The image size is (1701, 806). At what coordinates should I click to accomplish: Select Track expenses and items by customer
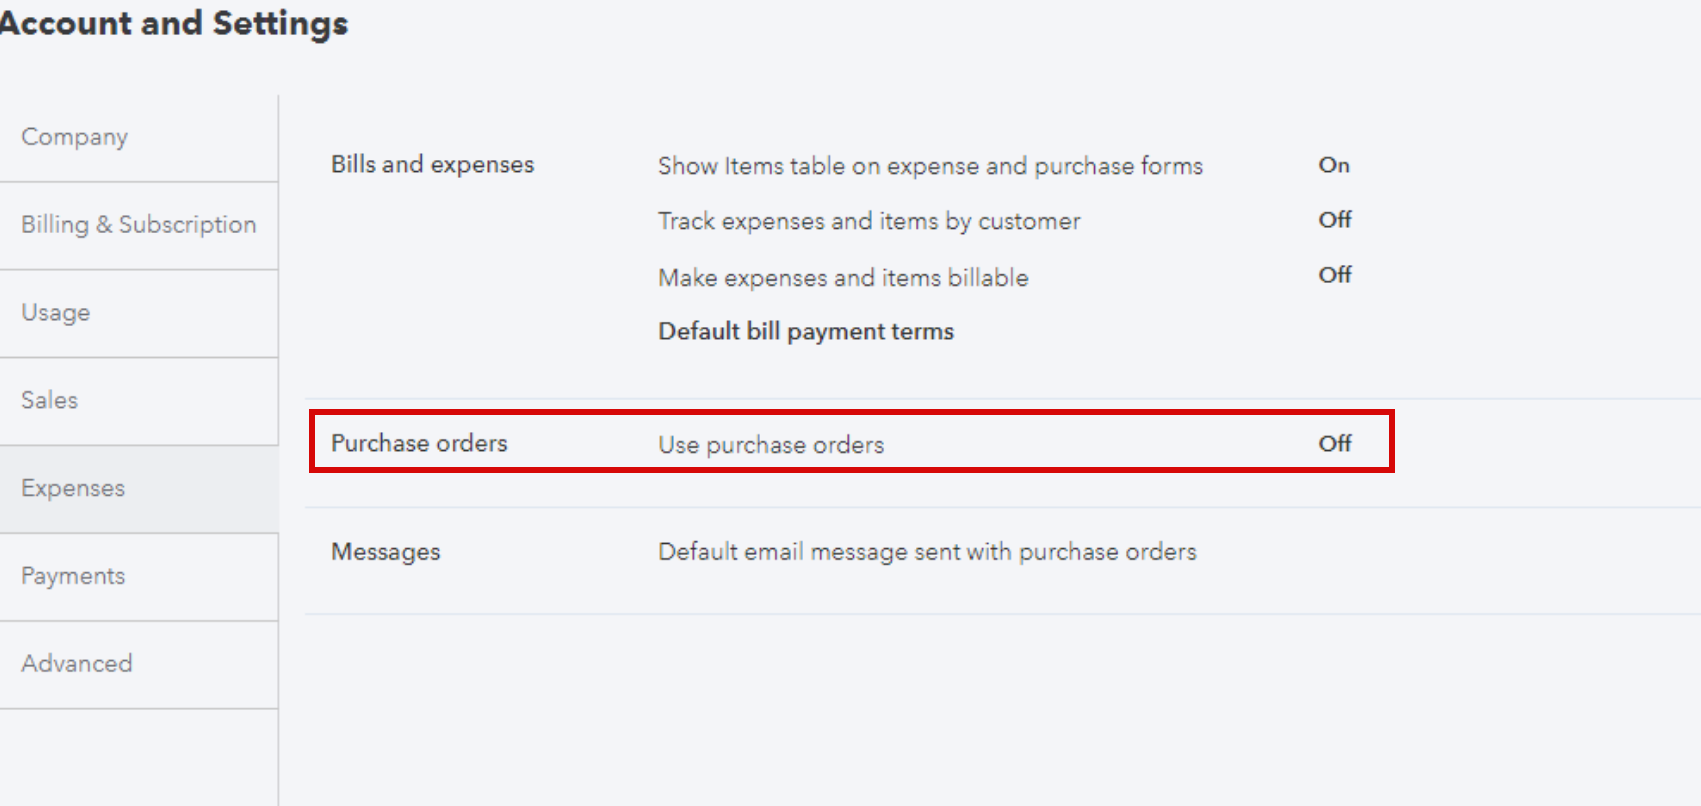tap(869, 221)
